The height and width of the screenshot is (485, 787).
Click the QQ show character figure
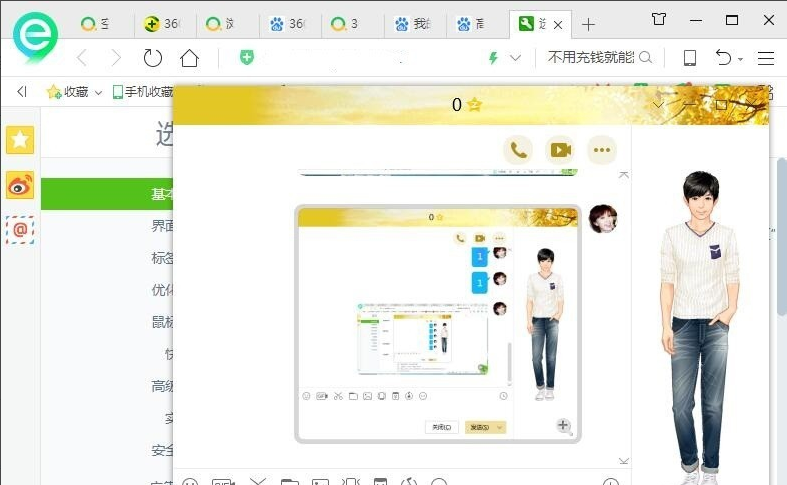click(700, 326)
